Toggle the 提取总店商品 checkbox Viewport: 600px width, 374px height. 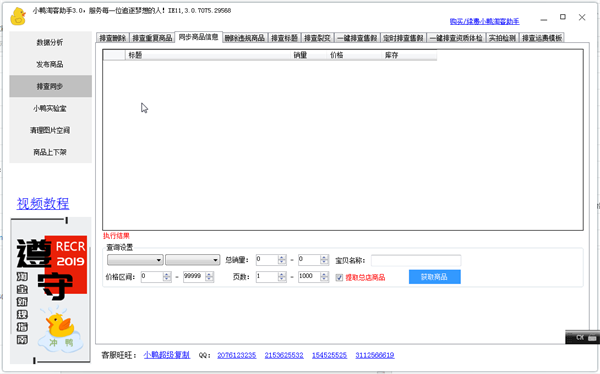point(339,278)
